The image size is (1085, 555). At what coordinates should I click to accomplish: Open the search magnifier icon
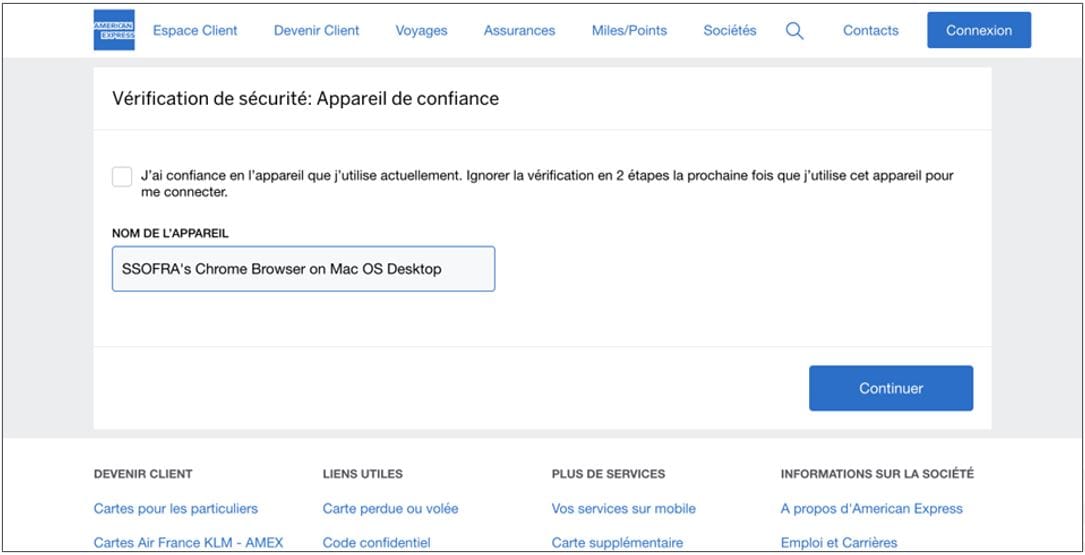794,31
